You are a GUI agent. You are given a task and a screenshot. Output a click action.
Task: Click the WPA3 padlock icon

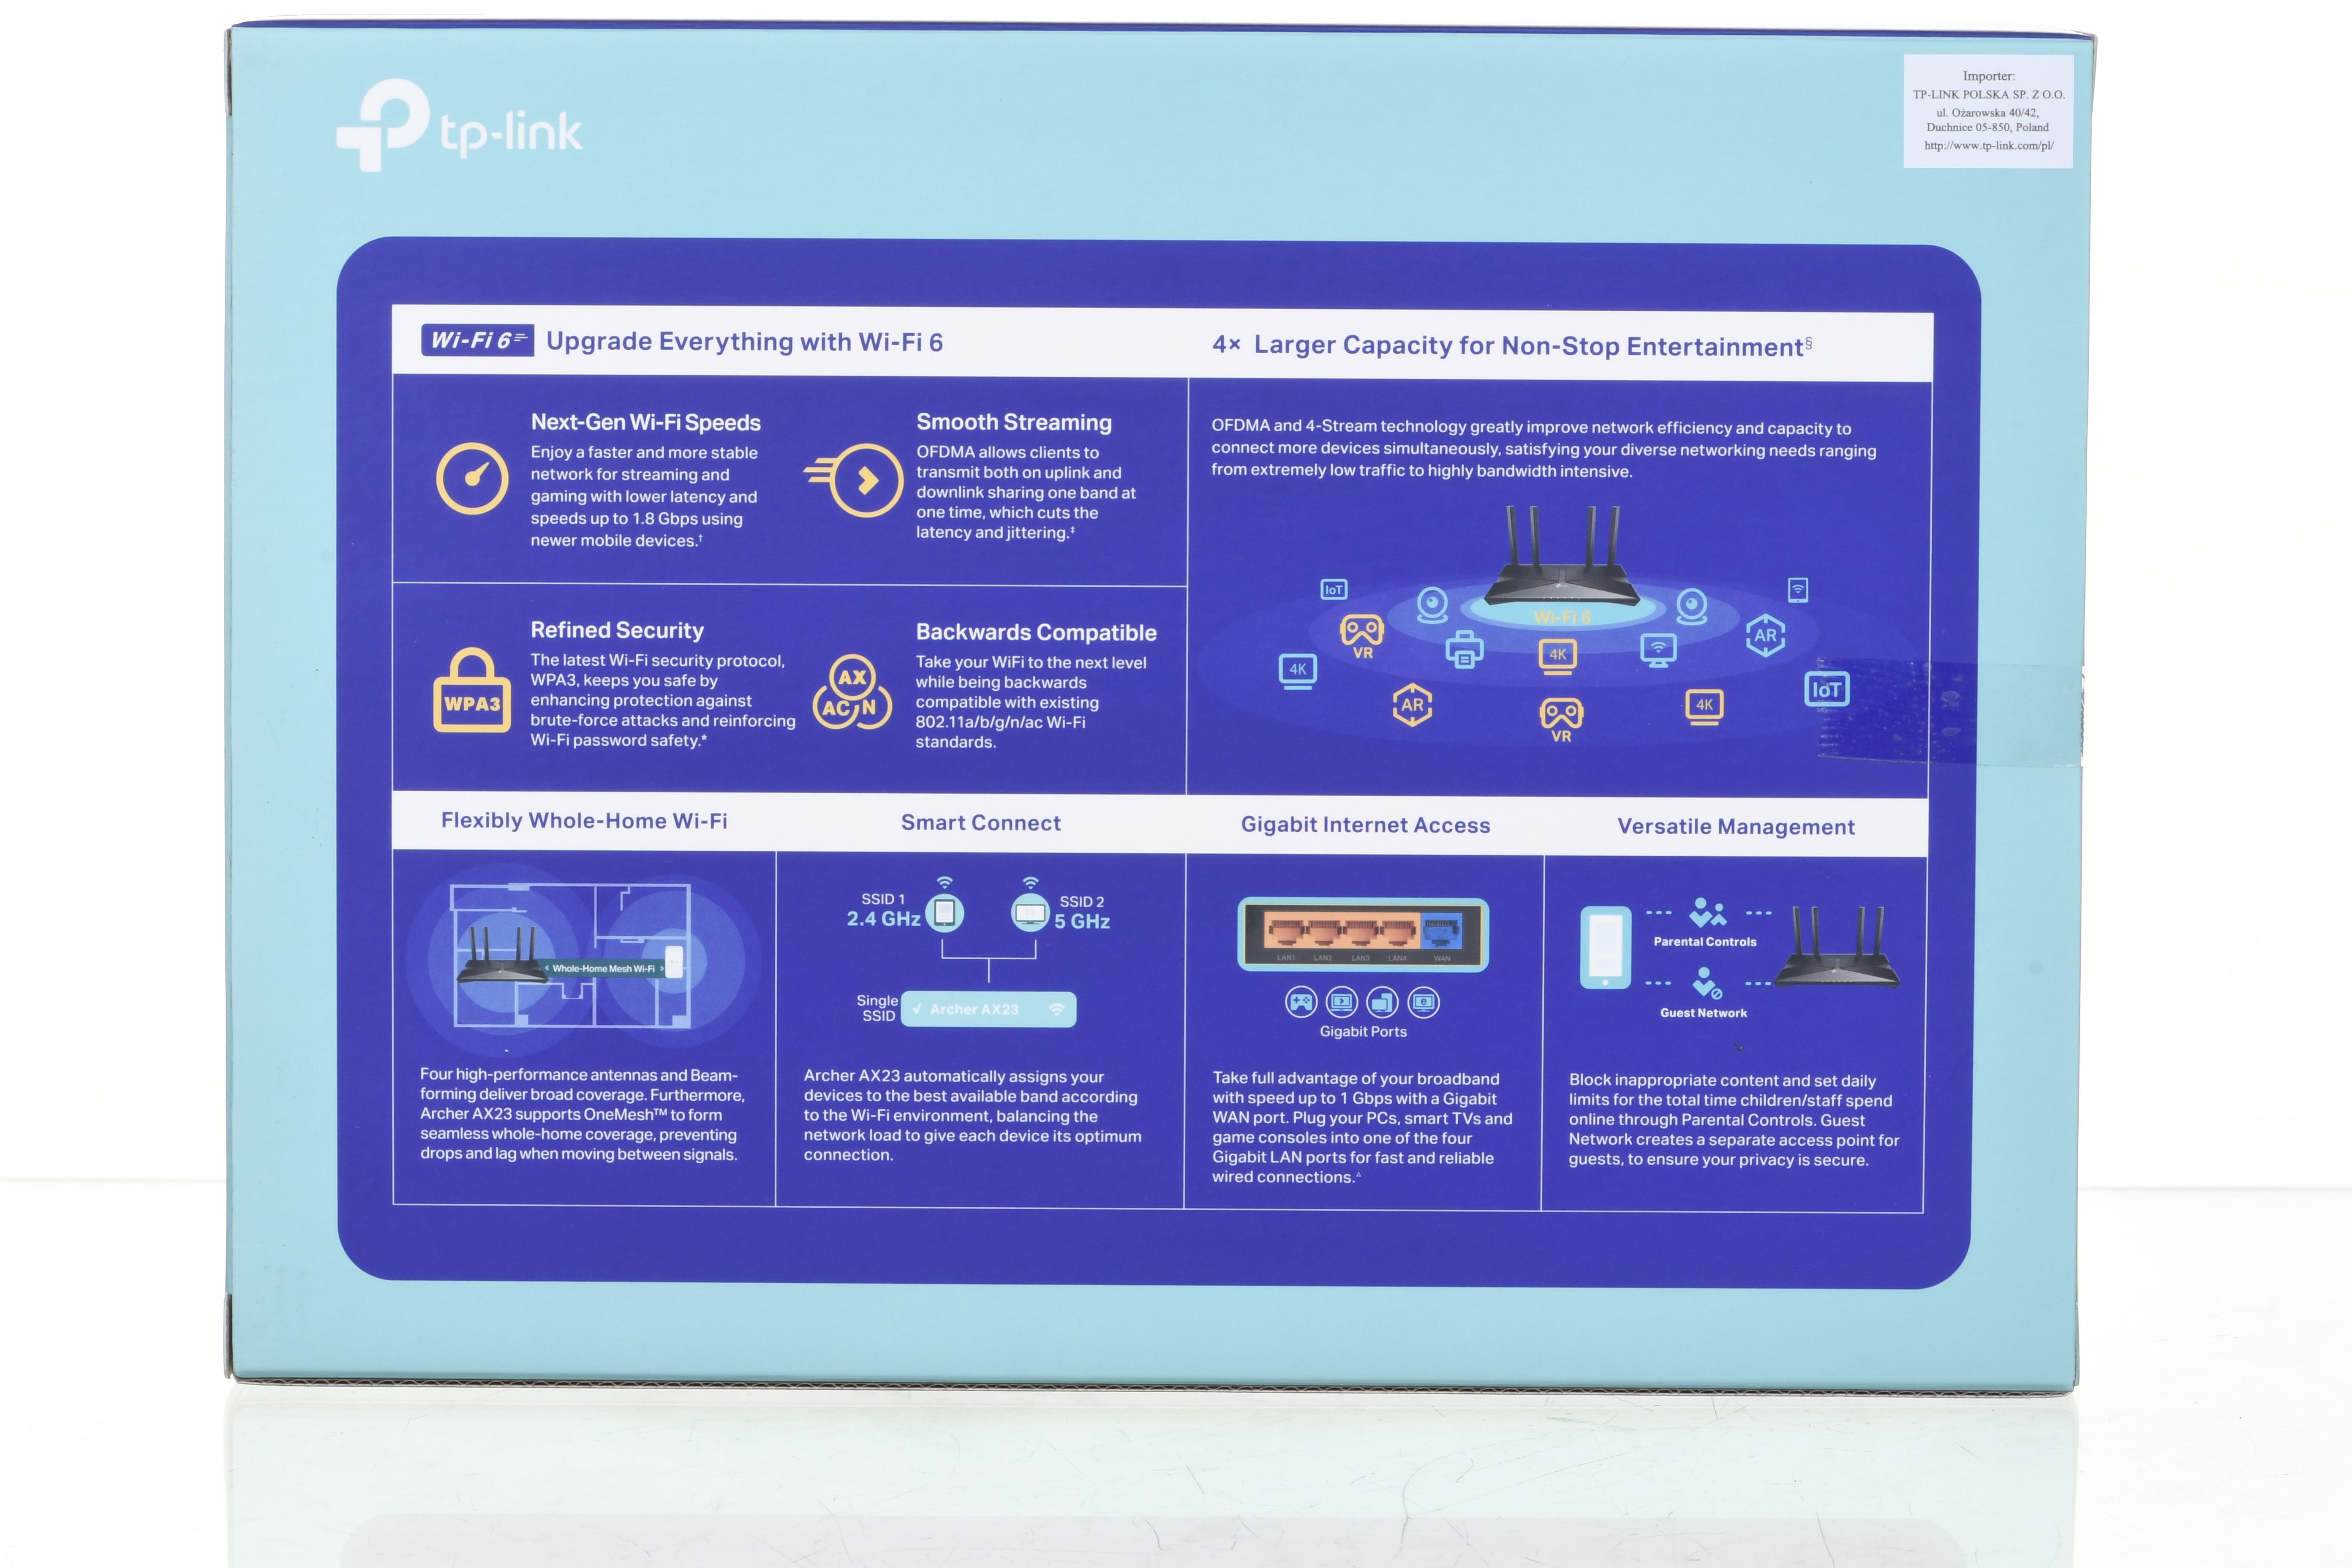(472, 691)
